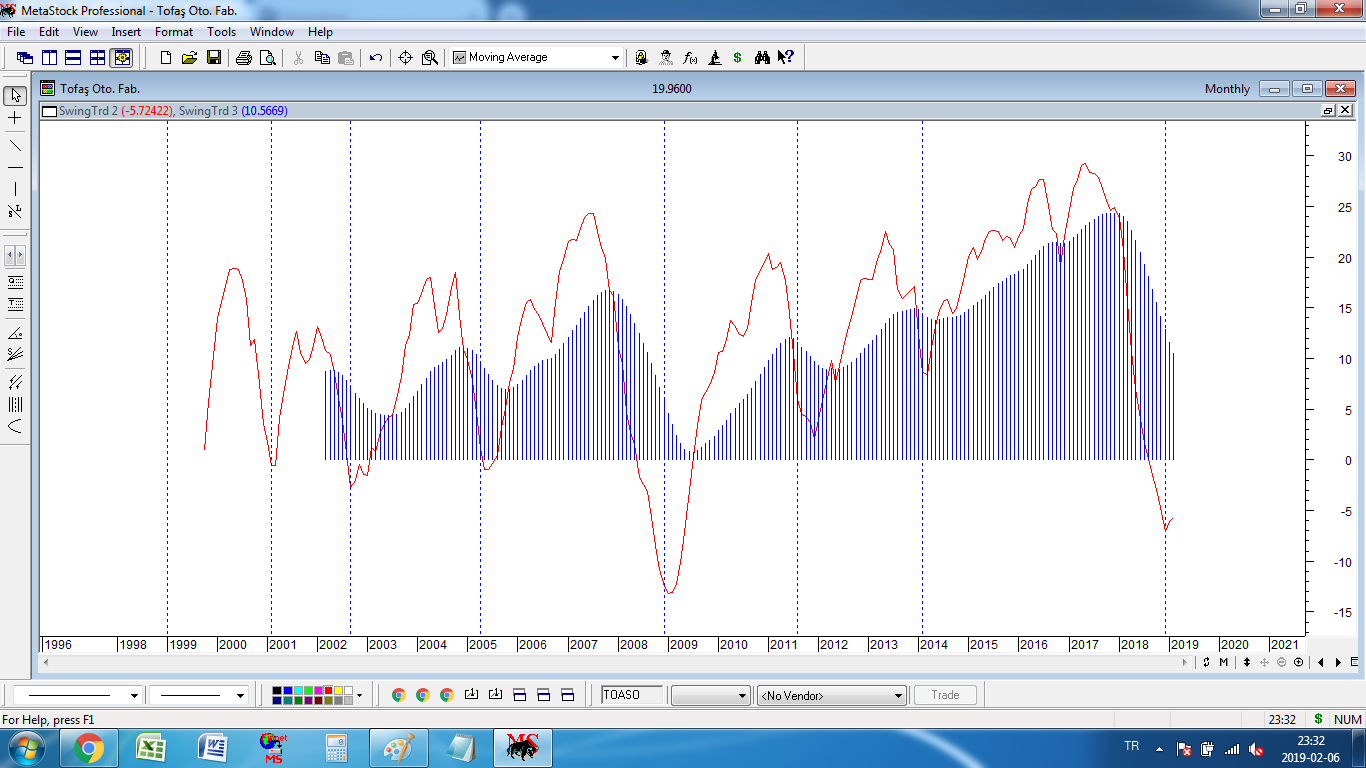Open the Edit menu

coord(49,32)
